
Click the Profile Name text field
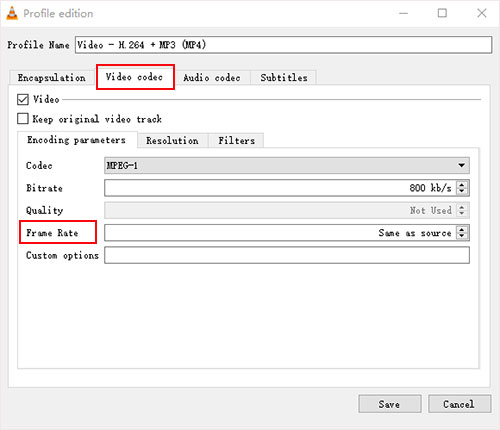pyautogui.click(x=283, y=45)
